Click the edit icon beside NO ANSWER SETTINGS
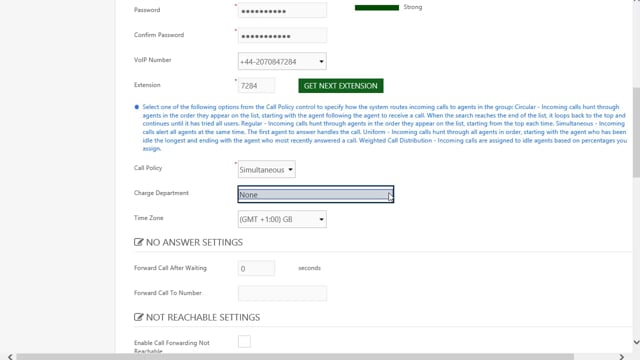Screen dimensions: 640x360 point(138,242)
